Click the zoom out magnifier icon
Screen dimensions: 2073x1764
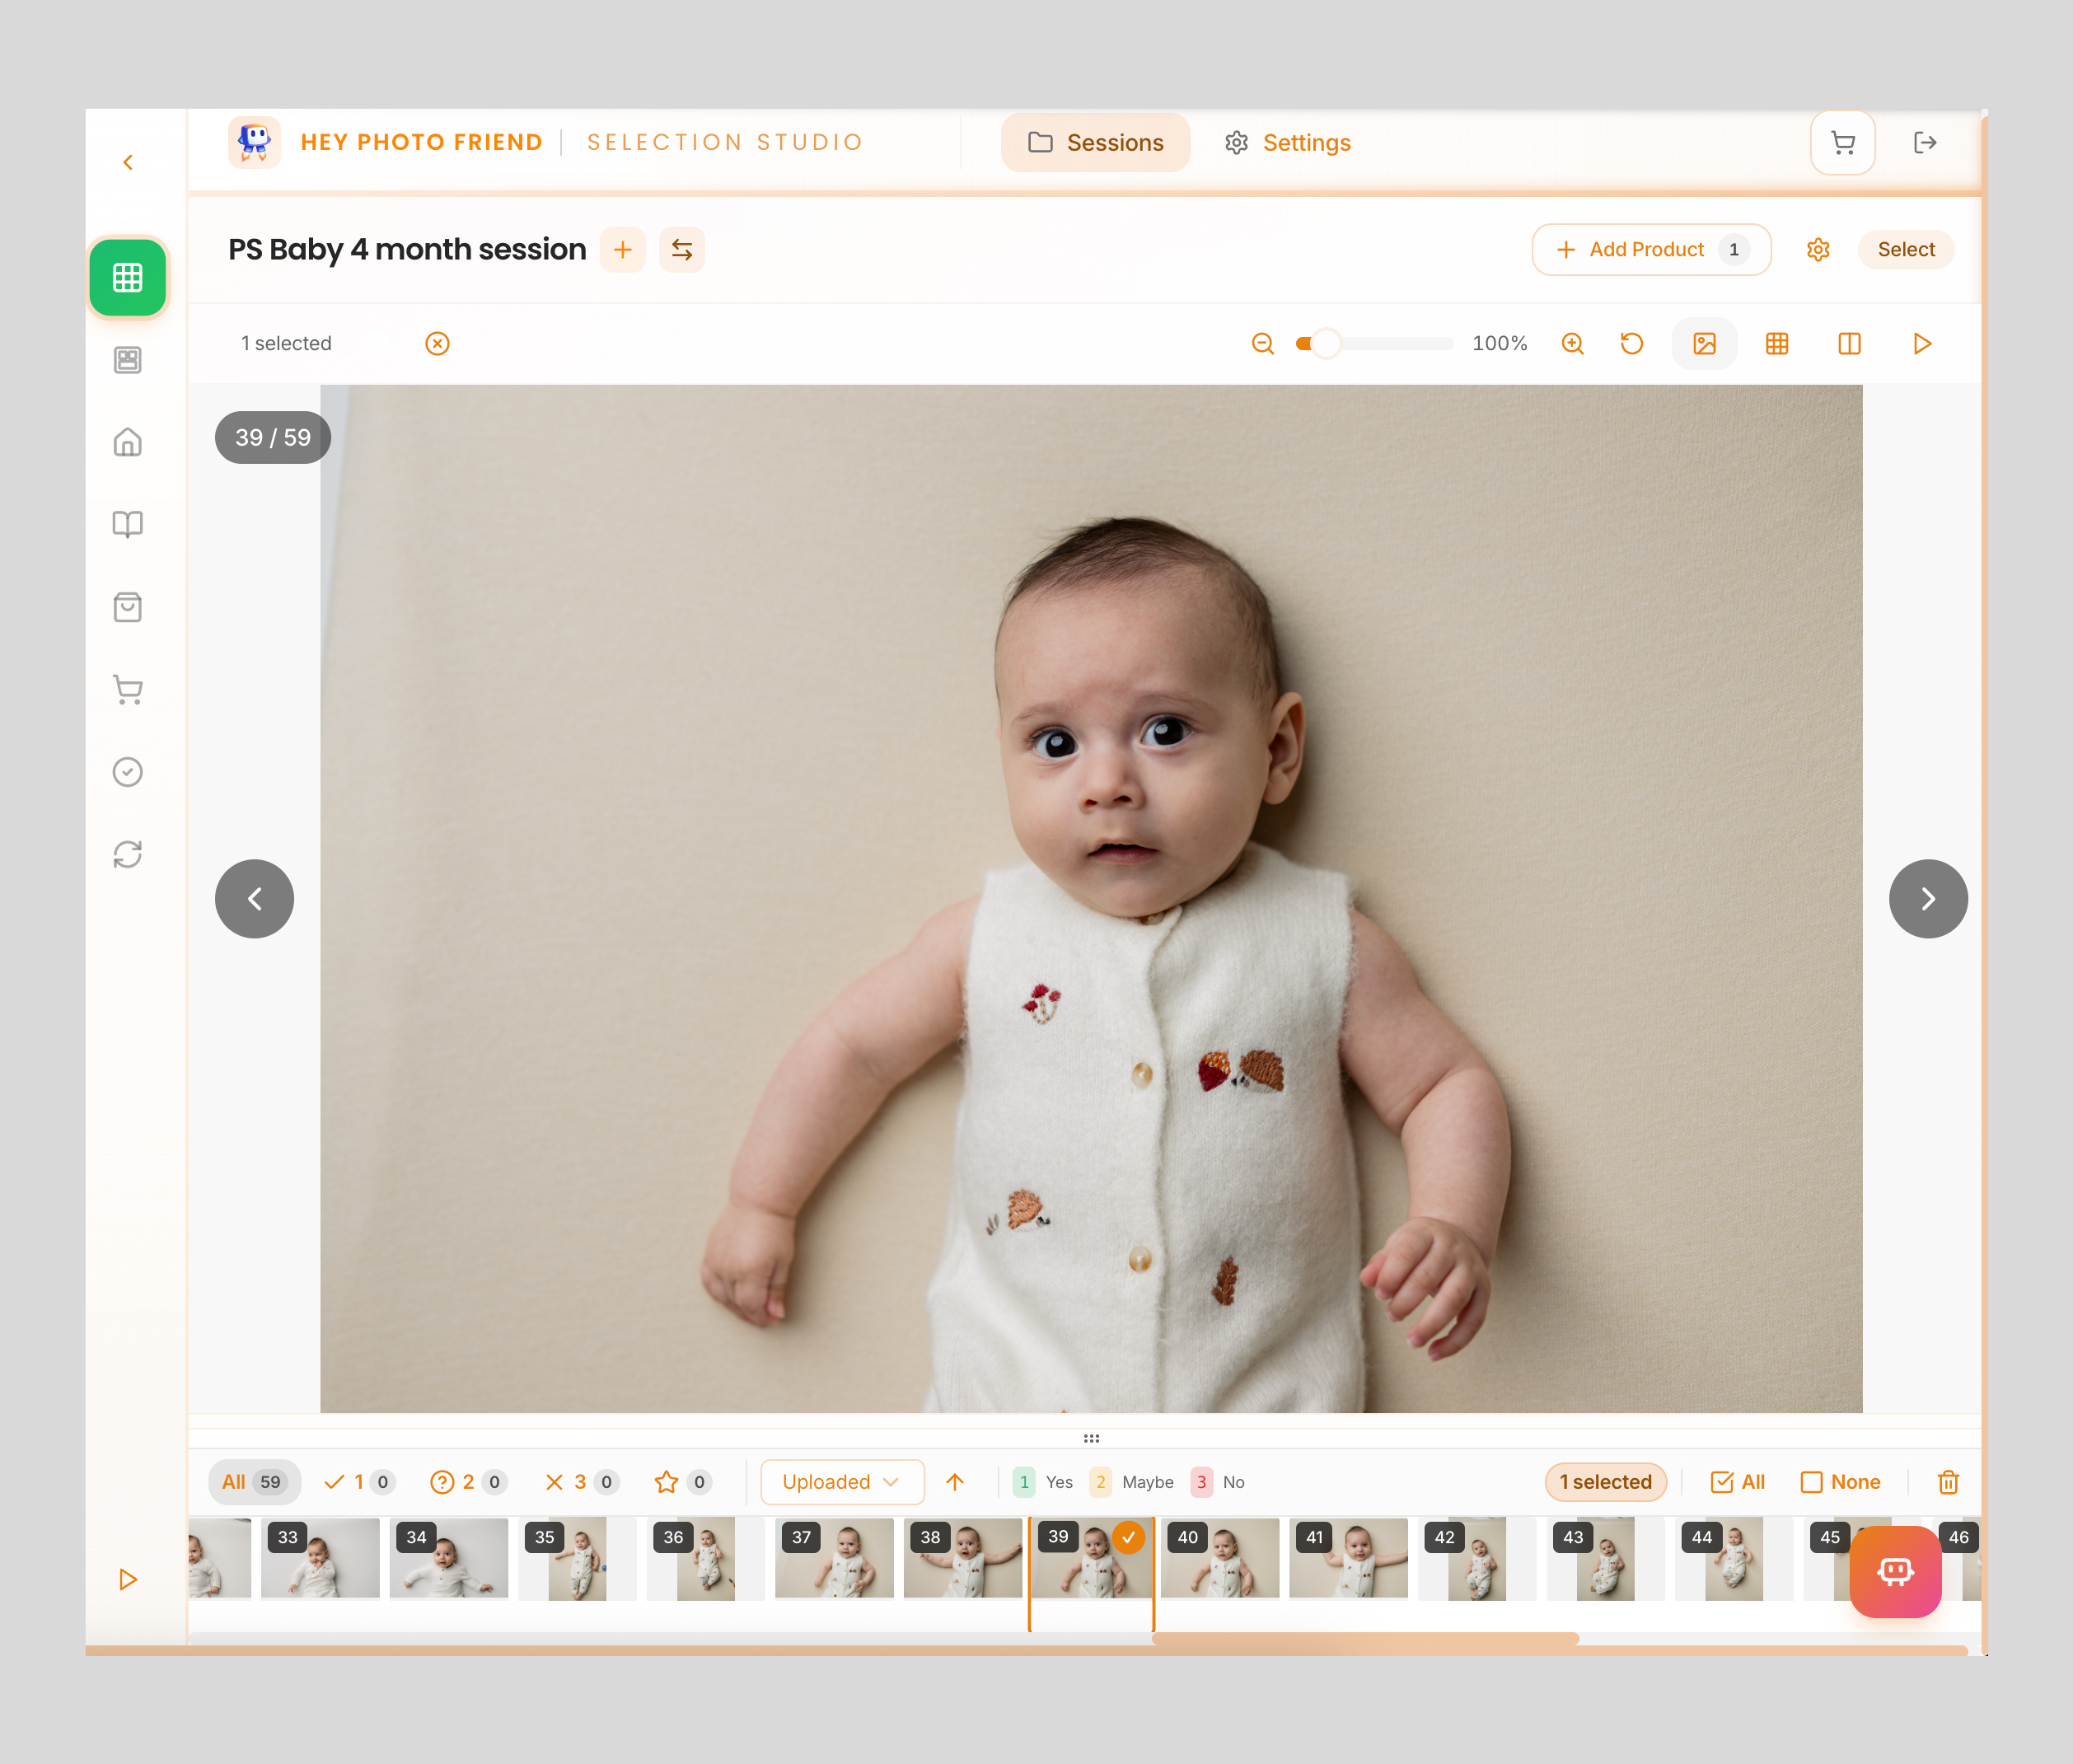point(1262,344)
